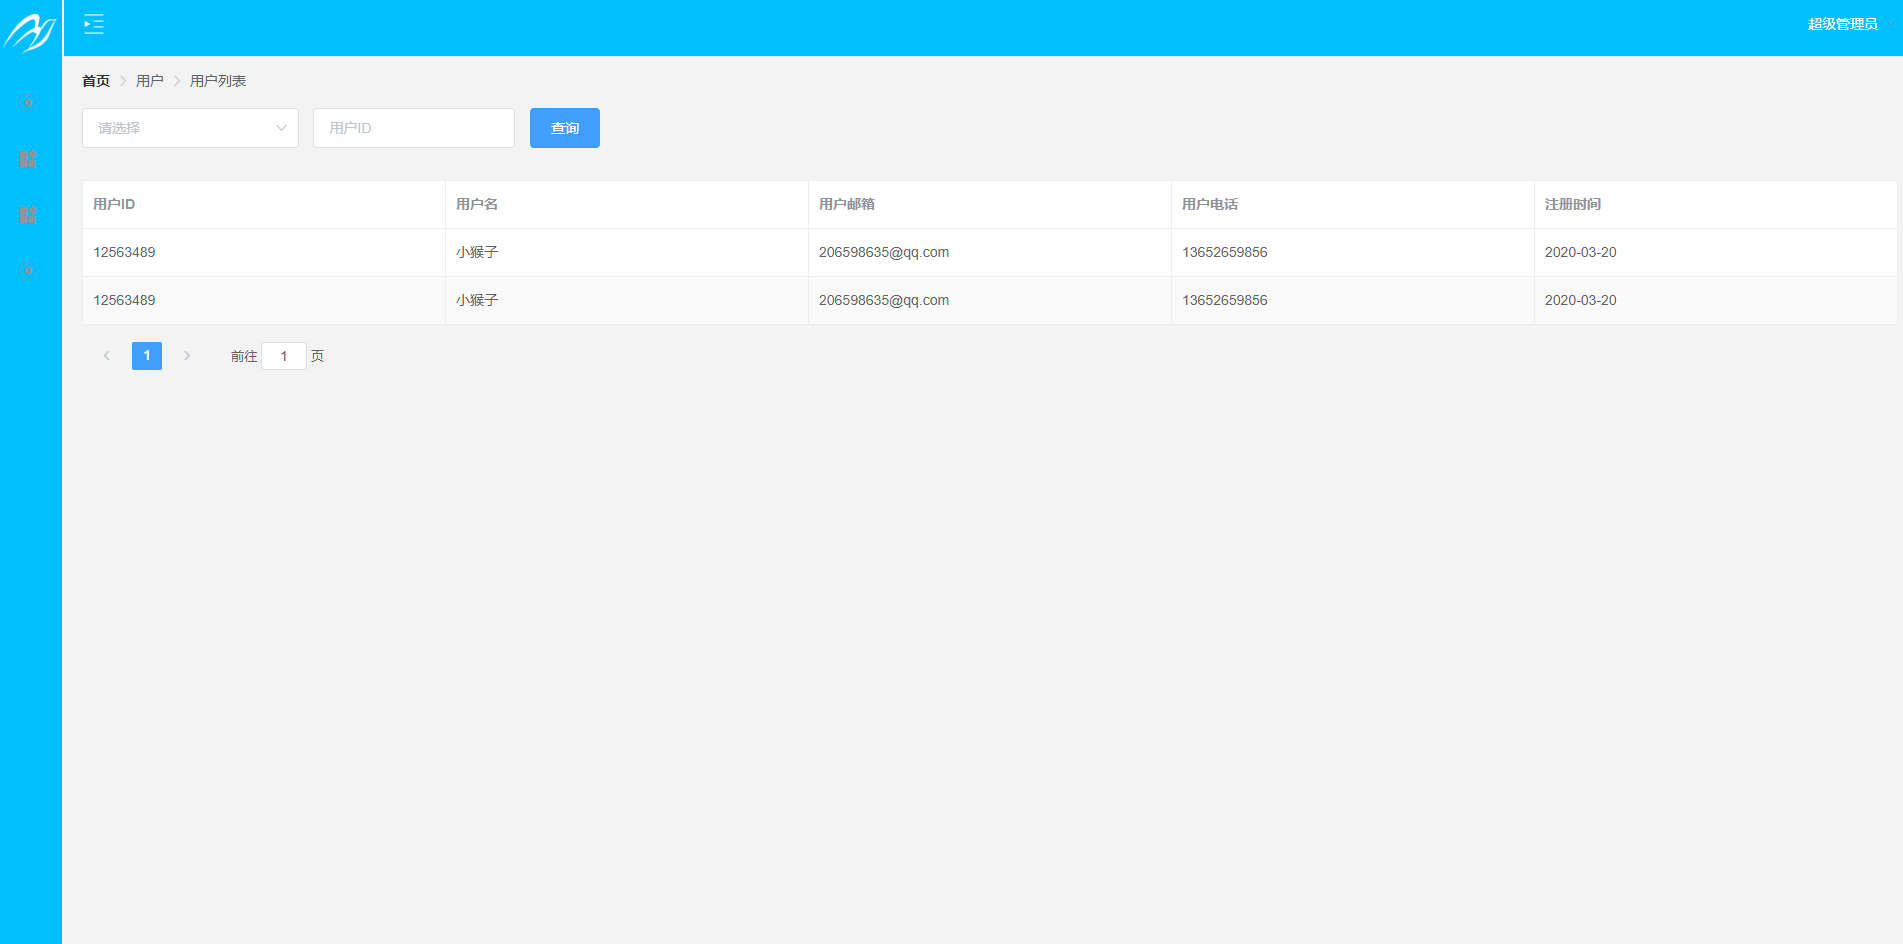The width and height of the screenshot is (1903, 944).
Task: Click the 用户 breadcrumb item
Action: [x=150, y=80]
